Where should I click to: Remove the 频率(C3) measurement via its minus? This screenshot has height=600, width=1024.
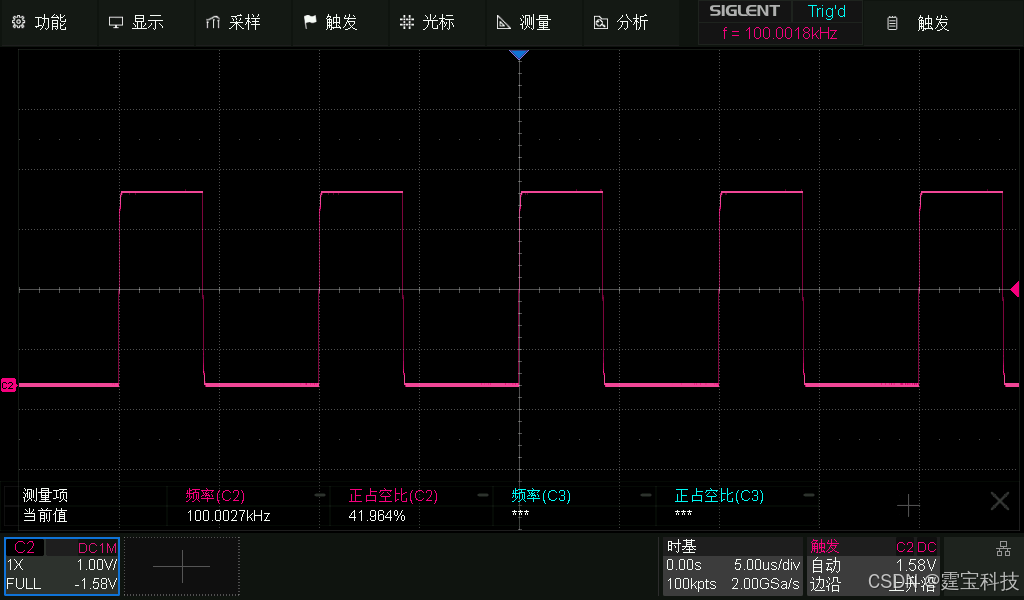click(646, 496)
